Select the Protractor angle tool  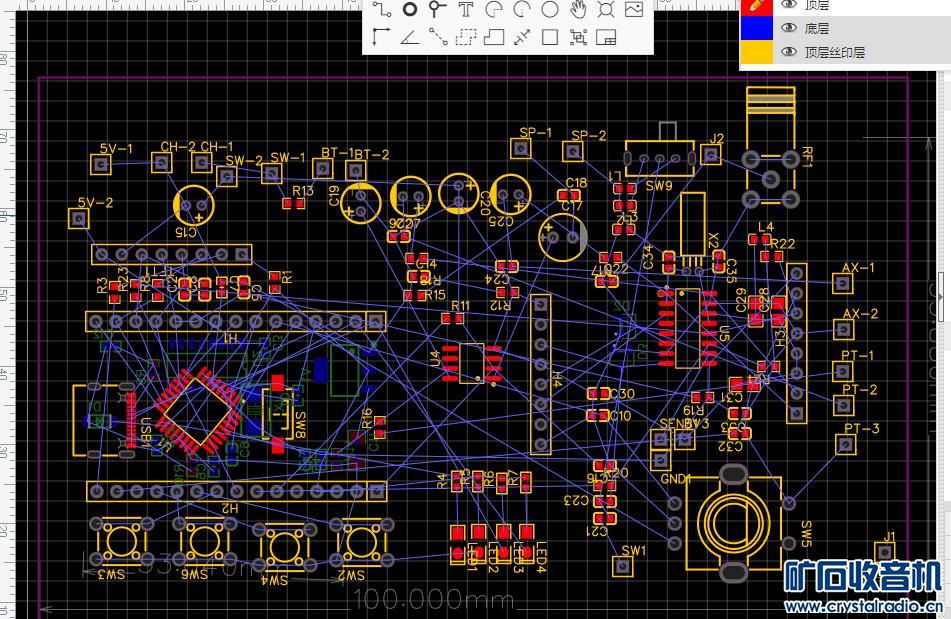[x=410, y=37]
